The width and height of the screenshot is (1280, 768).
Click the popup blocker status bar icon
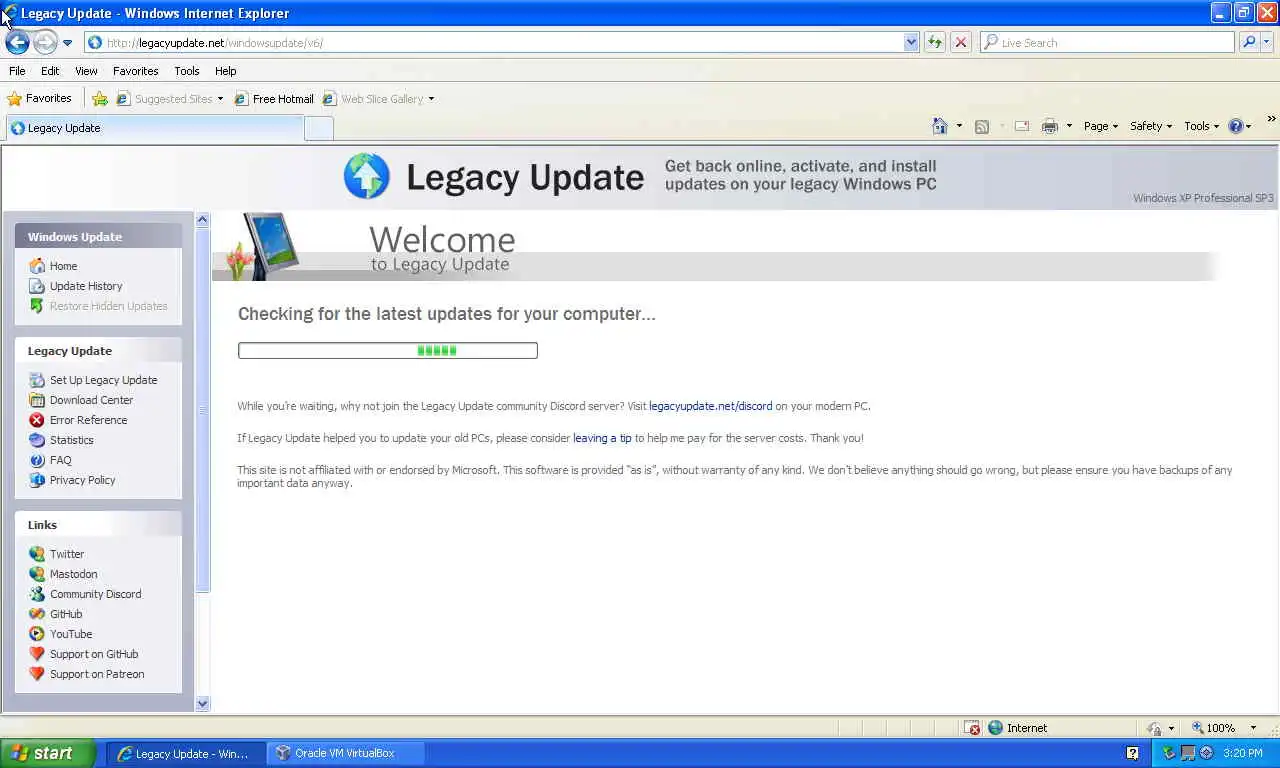tap(972, 728)
